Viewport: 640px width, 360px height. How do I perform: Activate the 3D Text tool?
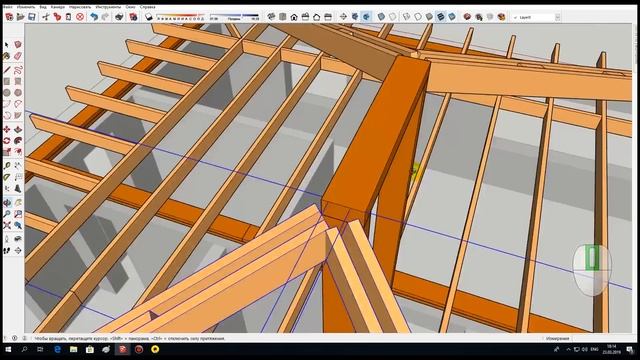(18, 189)
